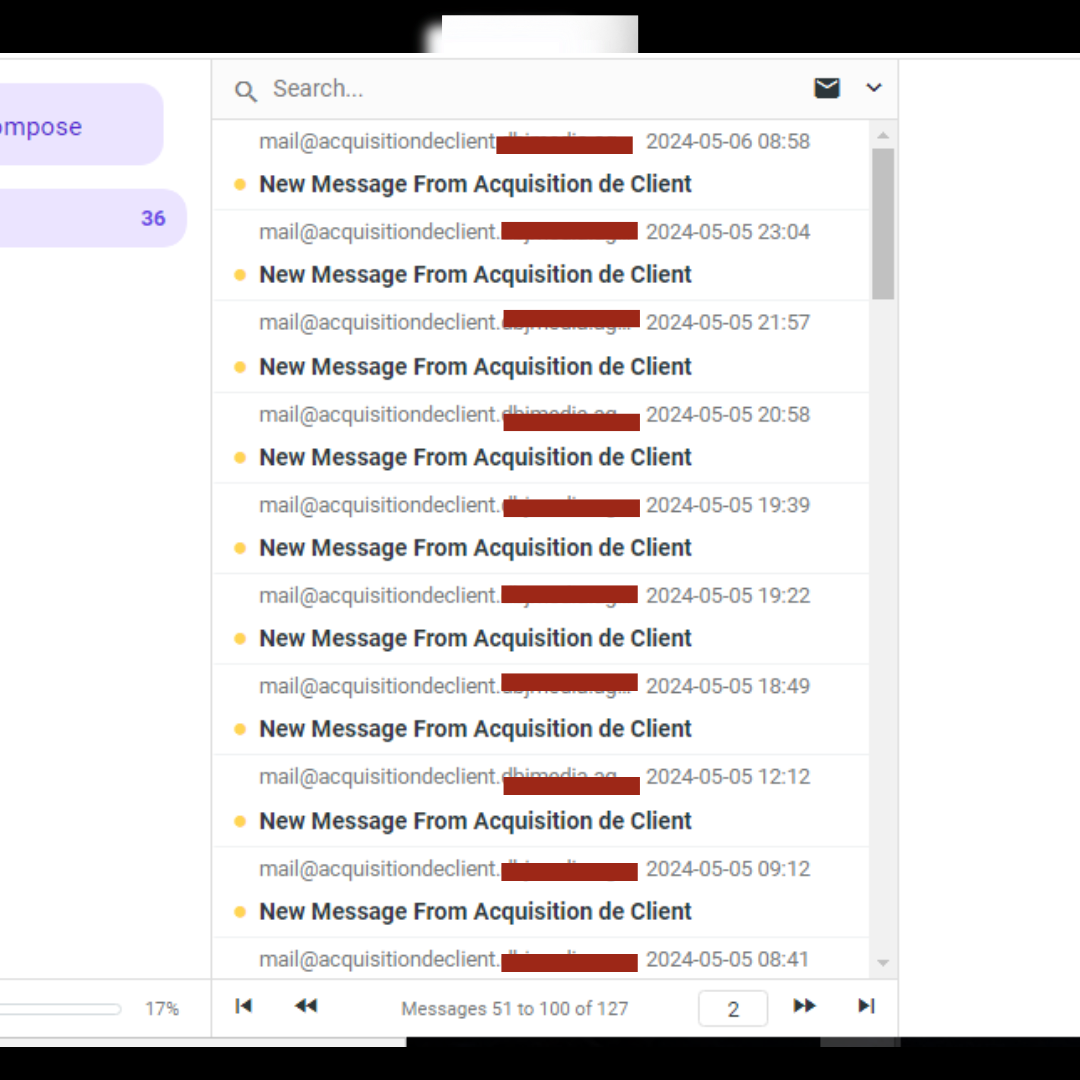
Task: Click the message list scrollbar down arrow
Action: tap(883, 963)
